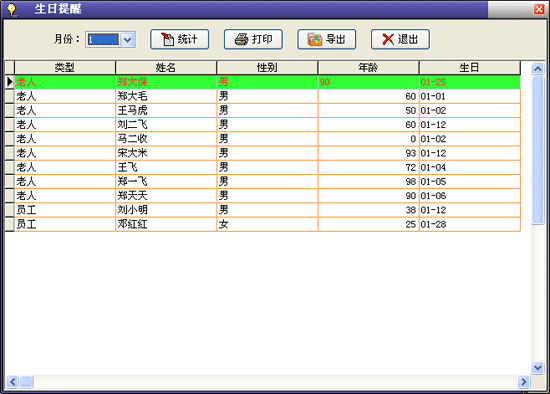This screenshot has height=394, width=550.
Task: Select name cell 马二收
Action: 166,139
